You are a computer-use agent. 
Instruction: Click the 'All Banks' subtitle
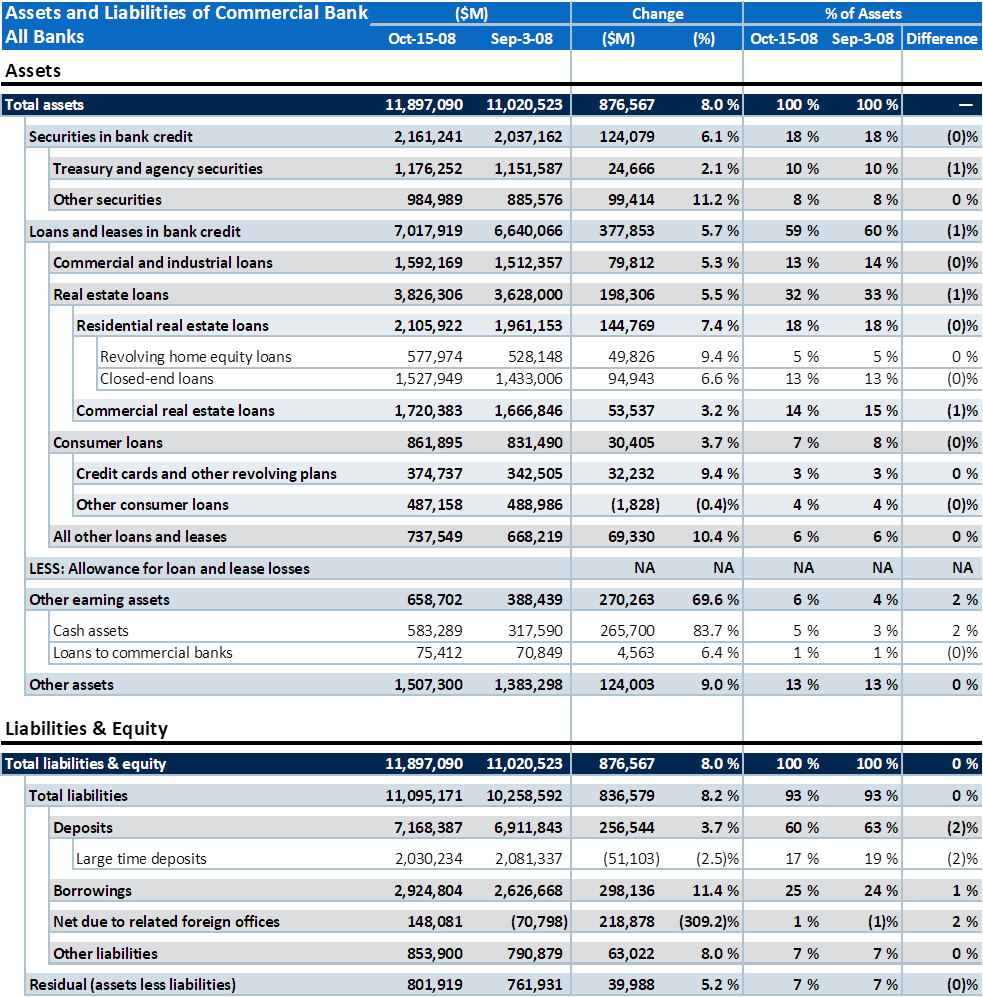[45, 37]
